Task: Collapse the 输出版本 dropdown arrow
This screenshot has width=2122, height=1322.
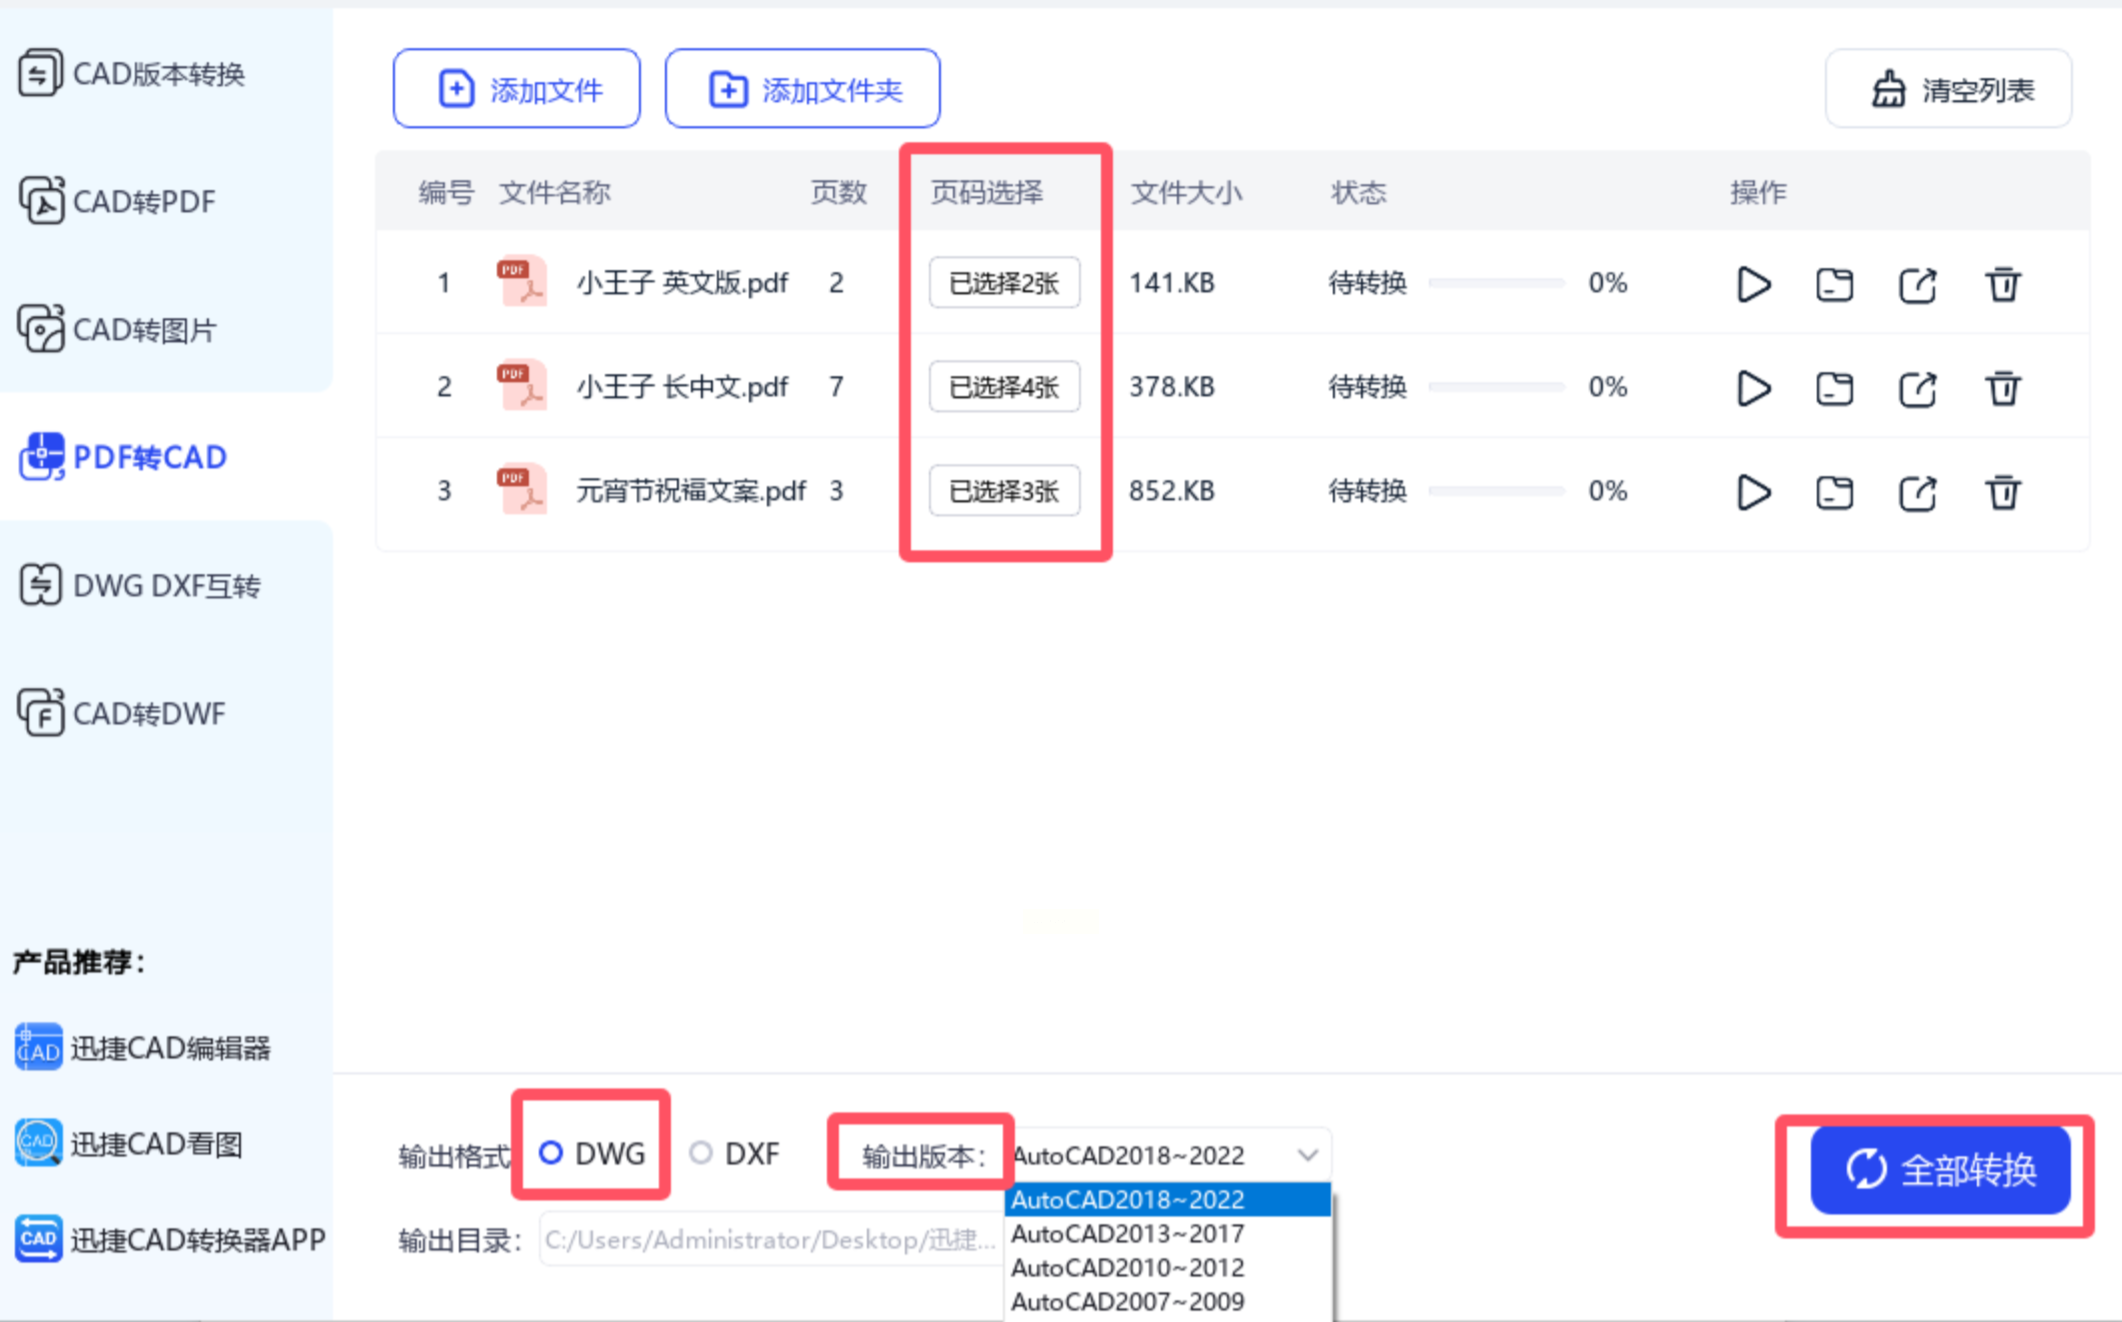Action: 1307,1155
